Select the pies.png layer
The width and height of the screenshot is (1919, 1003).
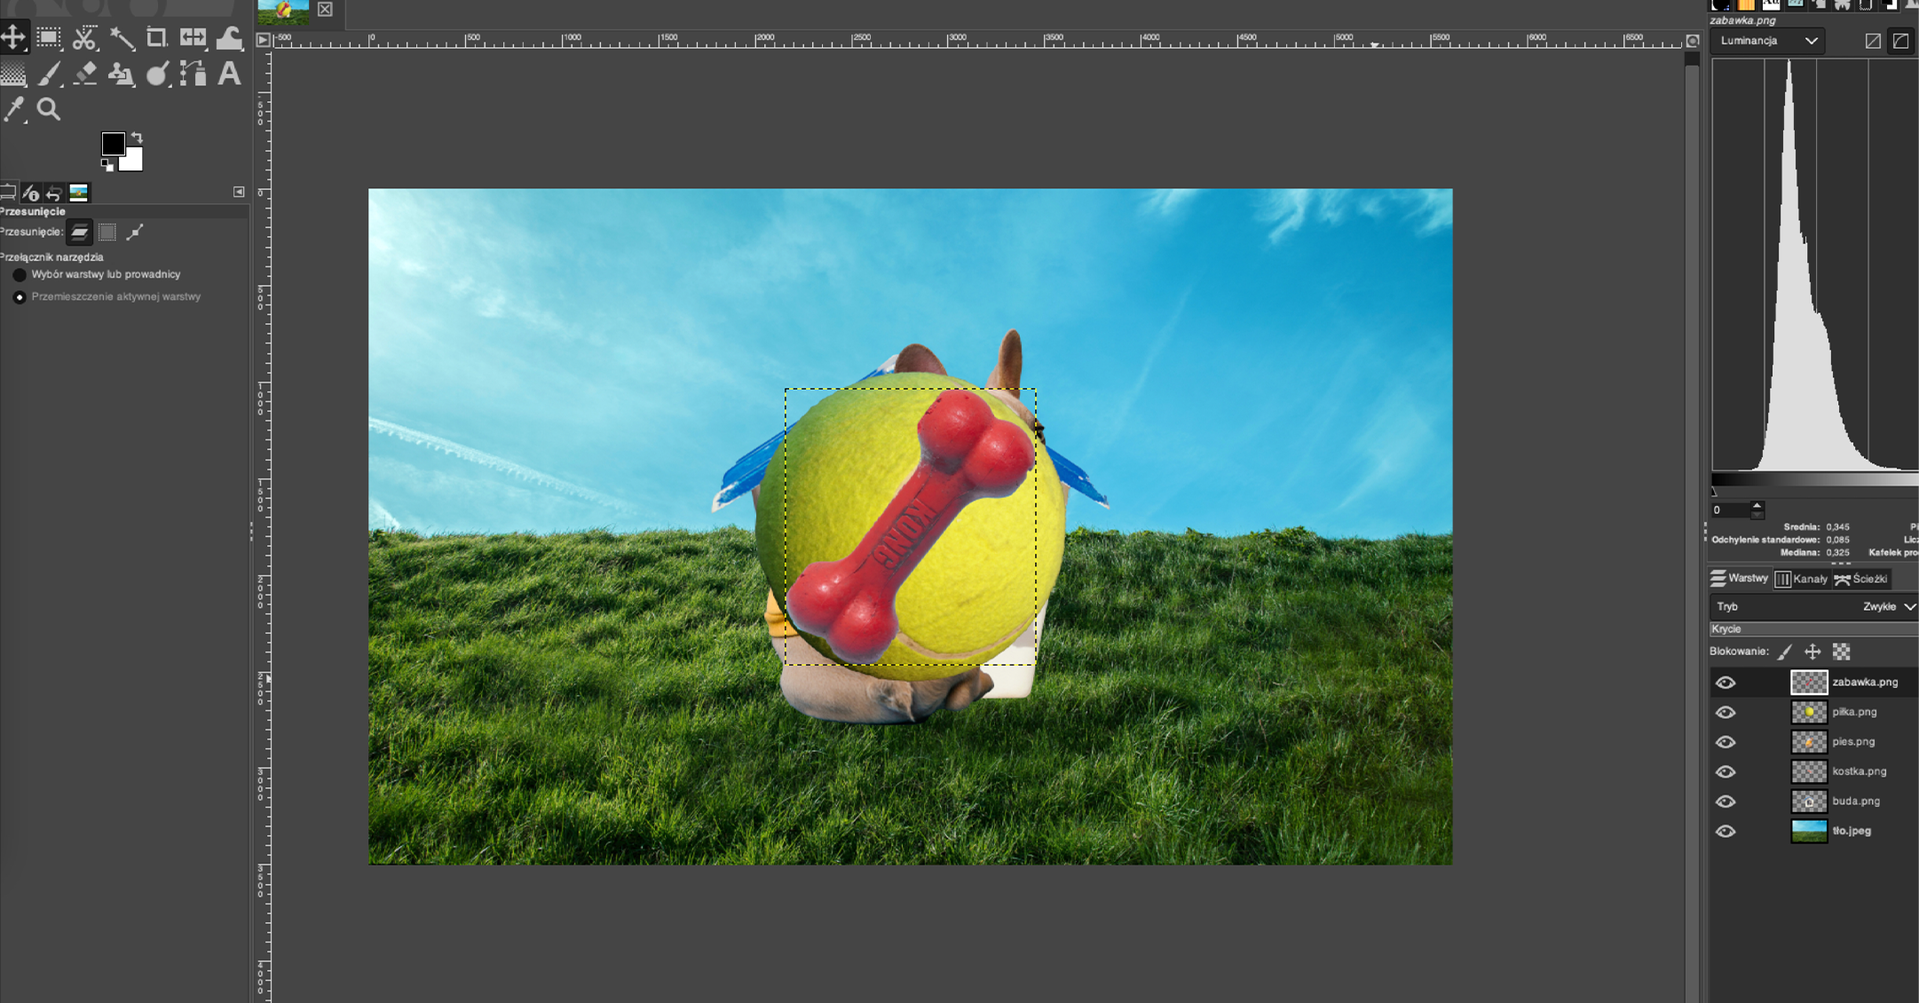tap(1814, 742)
